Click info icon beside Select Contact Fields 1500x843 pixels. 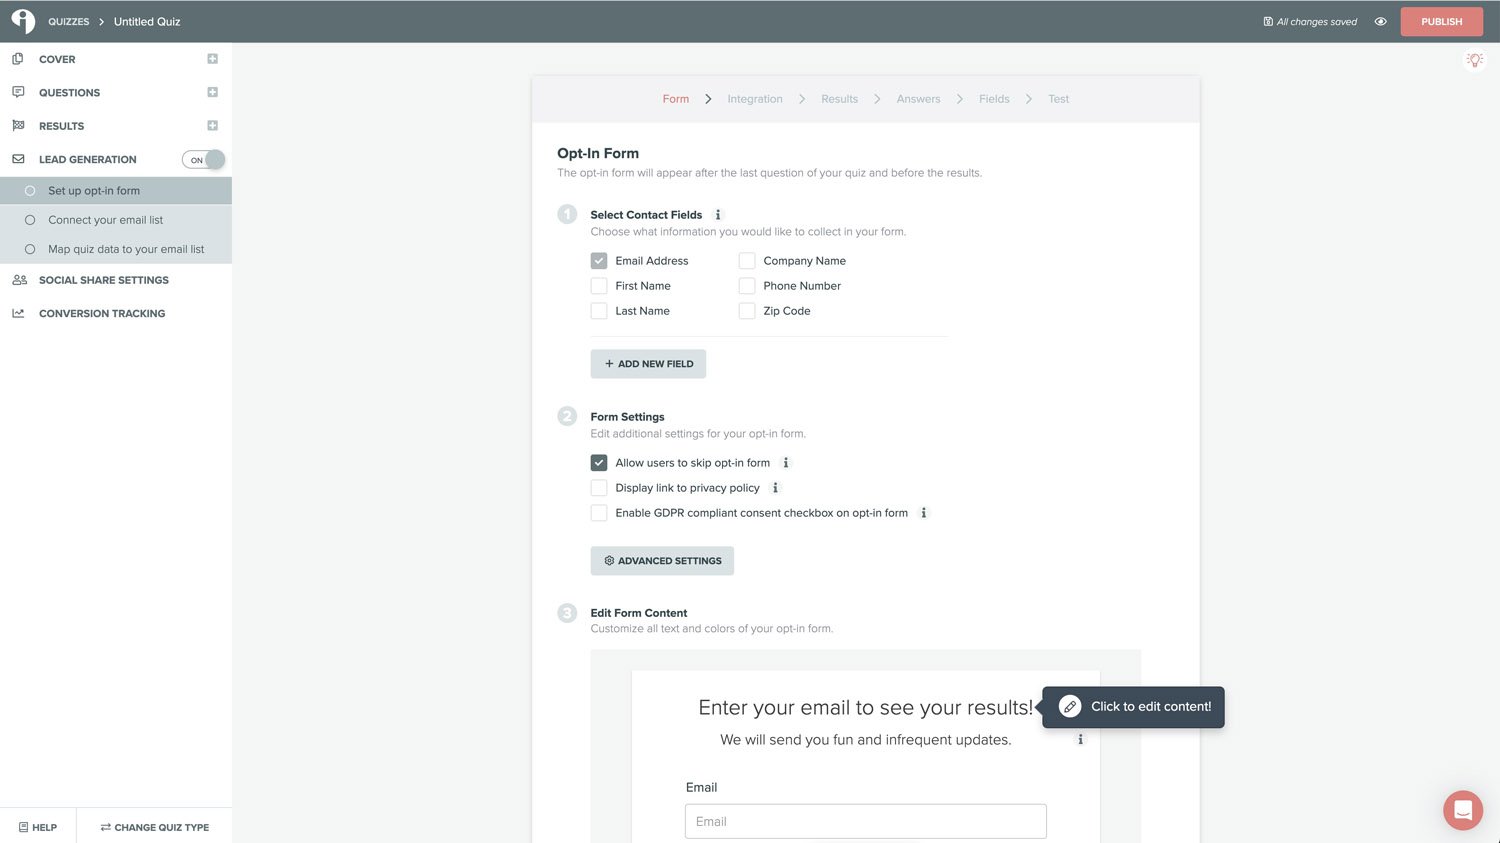pyautogui.click(x=718, y=215)
